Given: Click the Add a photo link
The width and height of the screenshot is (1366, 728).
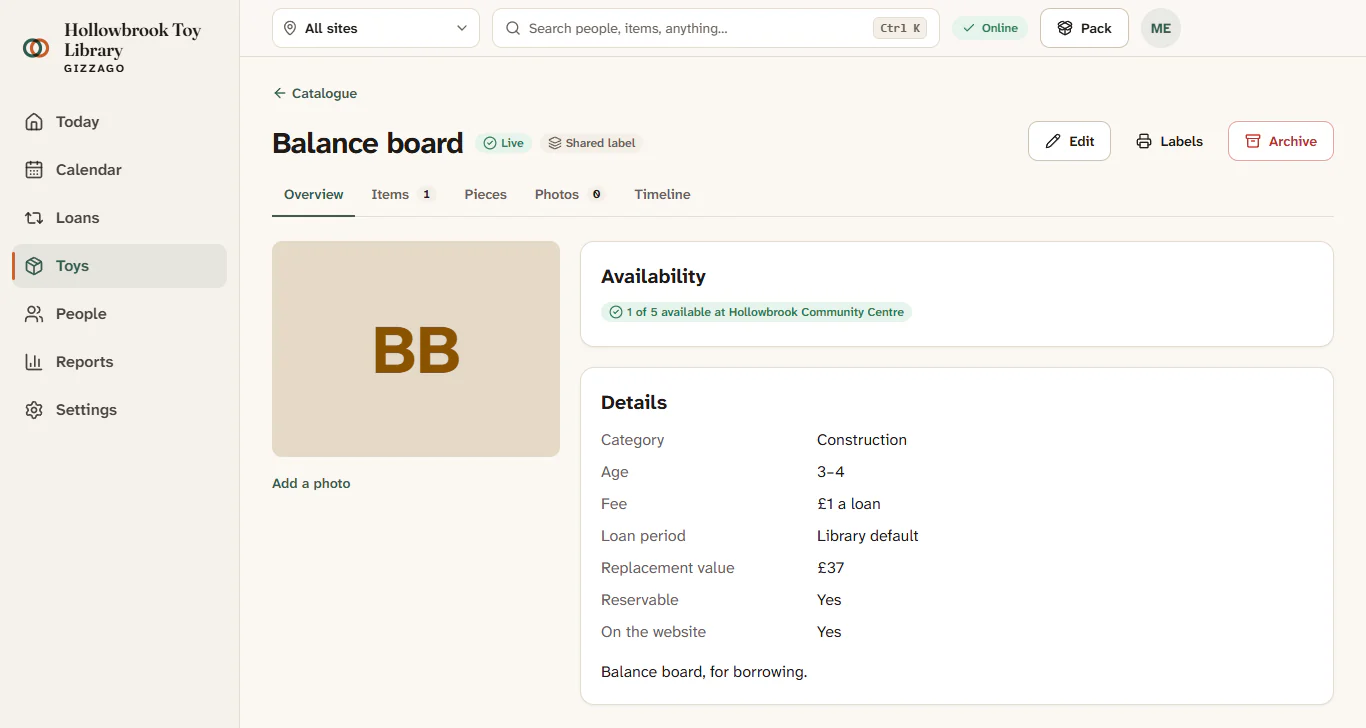Looking at the screenshot, I should (x=311, y=483).
